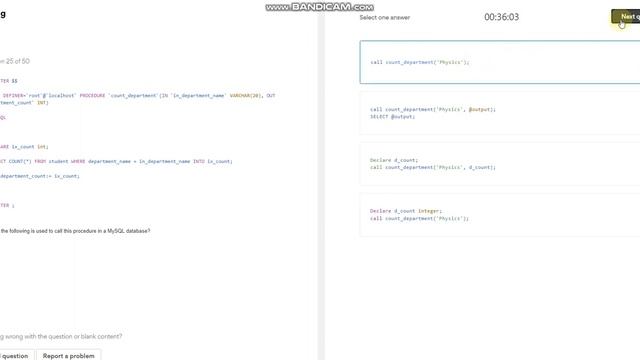Screen dimensions: 640x360
Task: Pick answer starting 'Declare d_count;'
Action: click(500, 164)
